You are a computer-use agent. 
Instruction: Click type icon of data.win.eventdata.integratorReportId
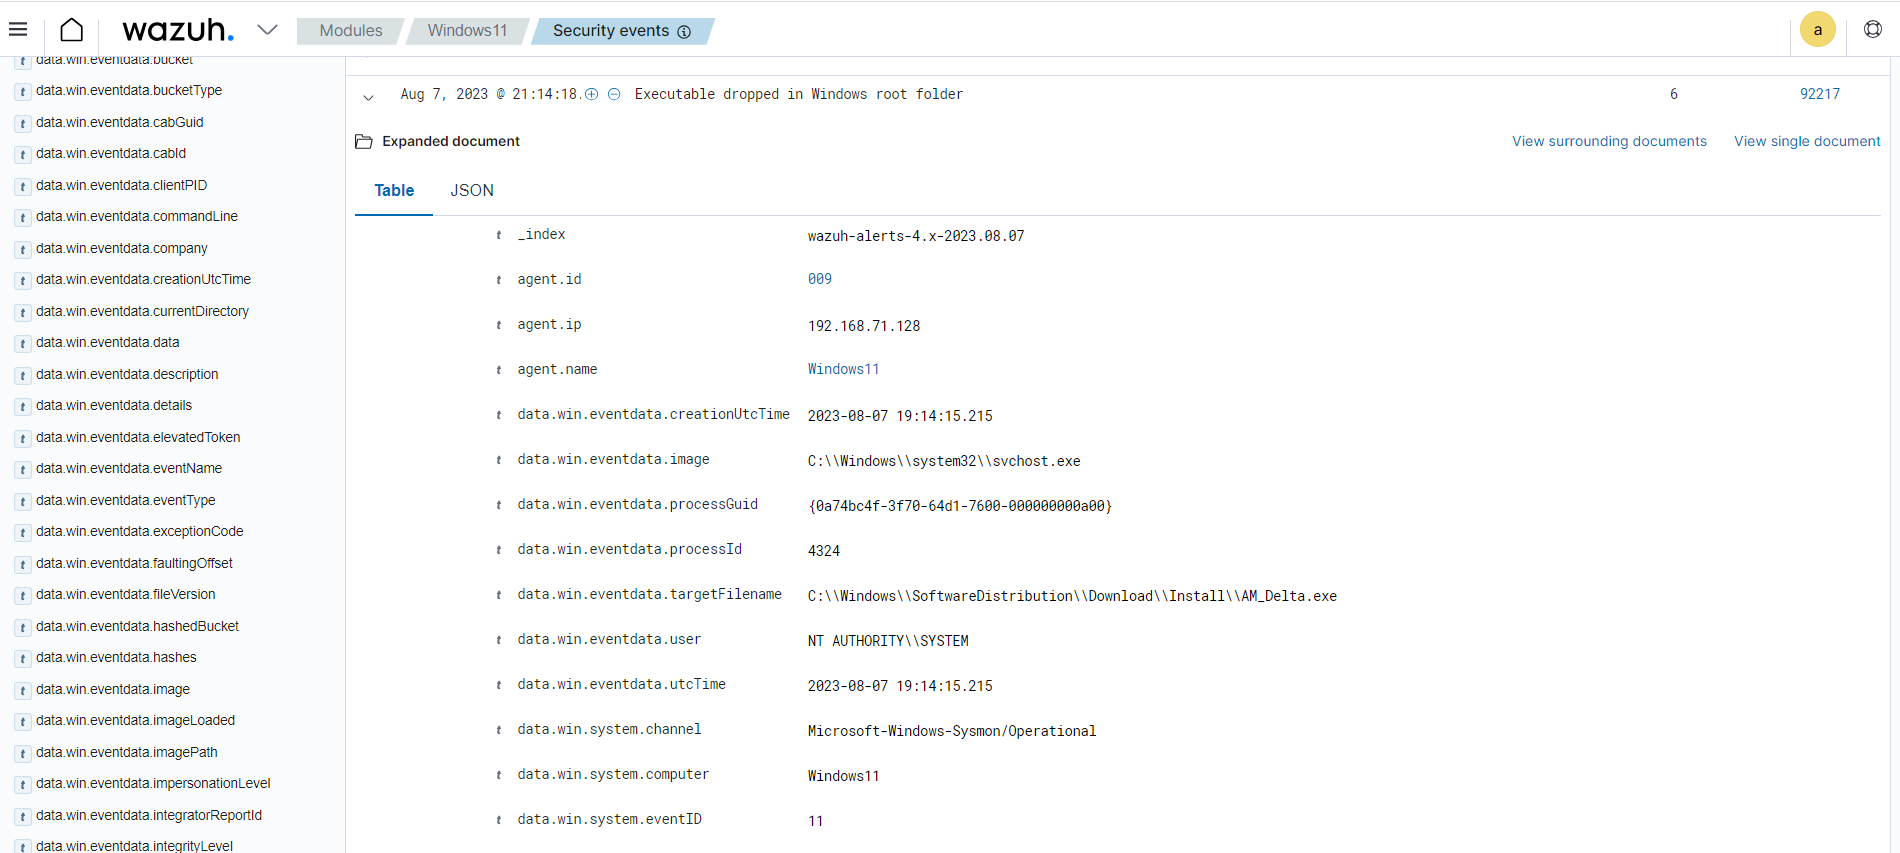22,816
